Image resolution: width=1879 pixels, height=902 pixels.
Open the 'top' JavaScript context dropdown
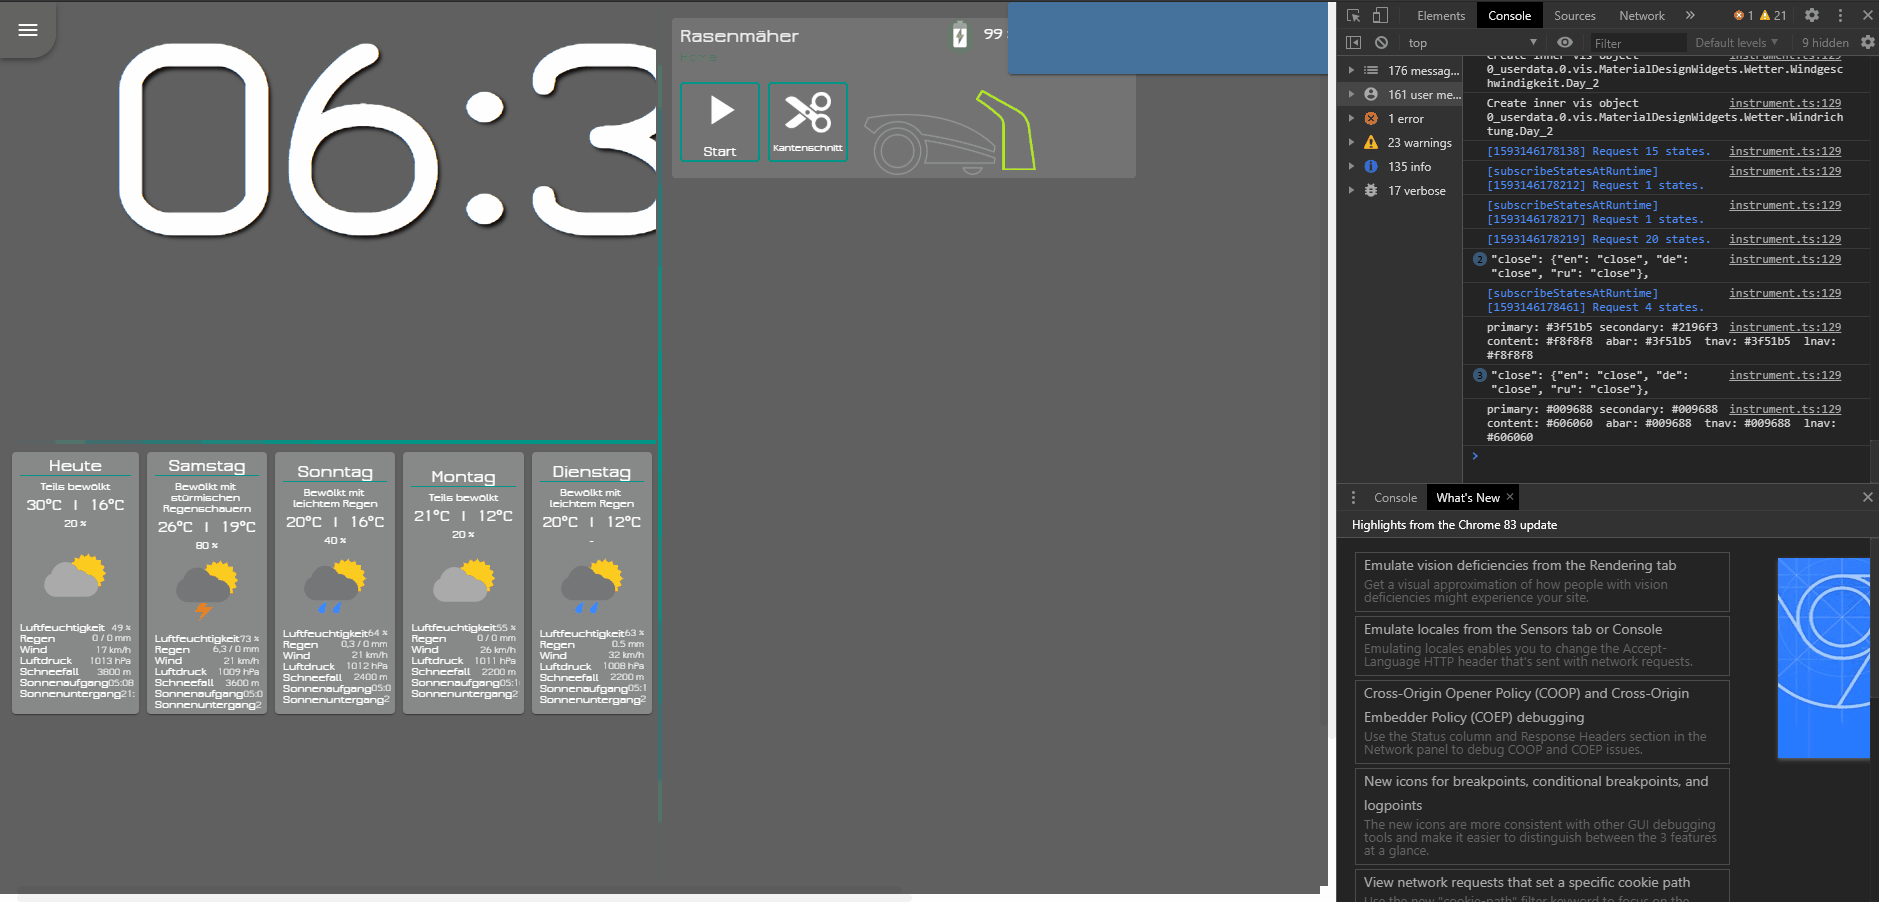[x=1472, y=43]
